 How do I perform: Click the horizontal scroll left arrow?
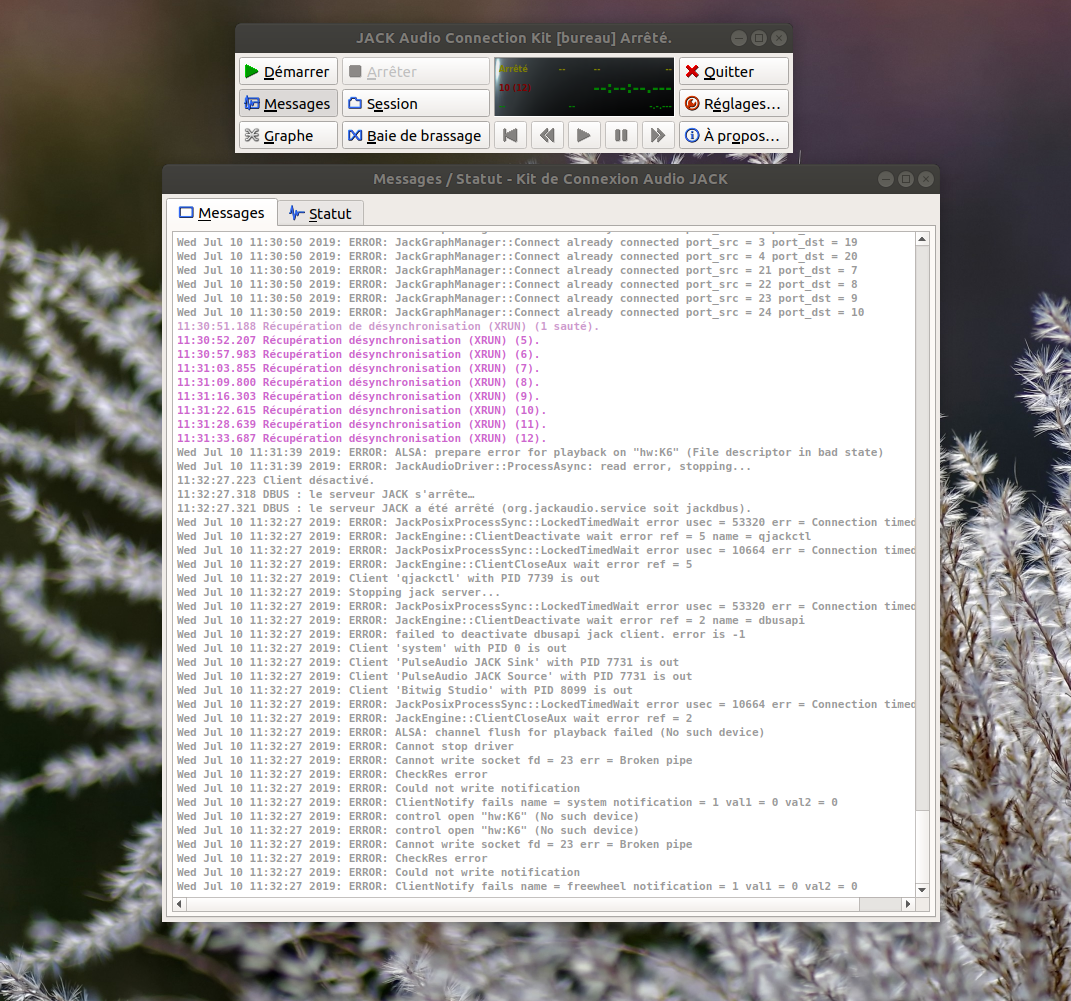[180, 904]
